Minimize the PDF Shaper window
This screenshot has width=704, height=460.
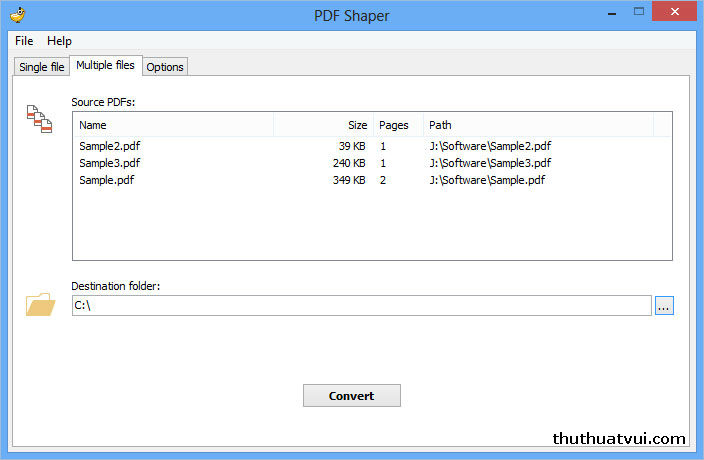pyautogui.click(x=612, y=13)
